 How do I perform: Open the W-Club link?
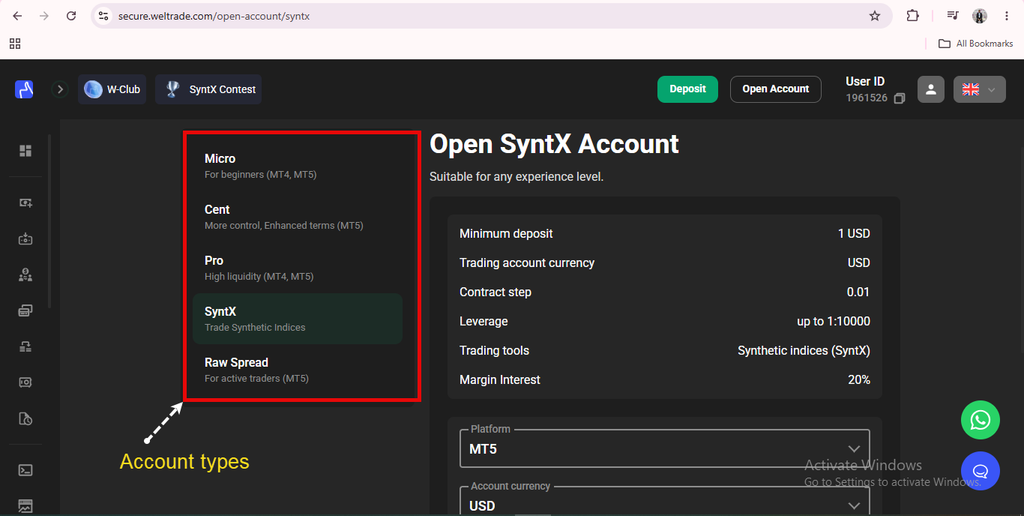(112, 89)
